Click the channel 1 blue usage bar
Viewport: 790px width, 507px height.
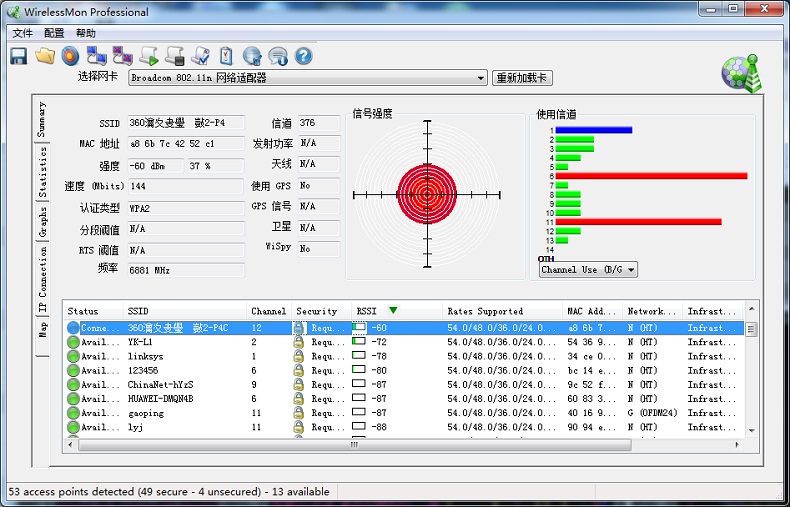pyautogui.click(x=594, y=130)
